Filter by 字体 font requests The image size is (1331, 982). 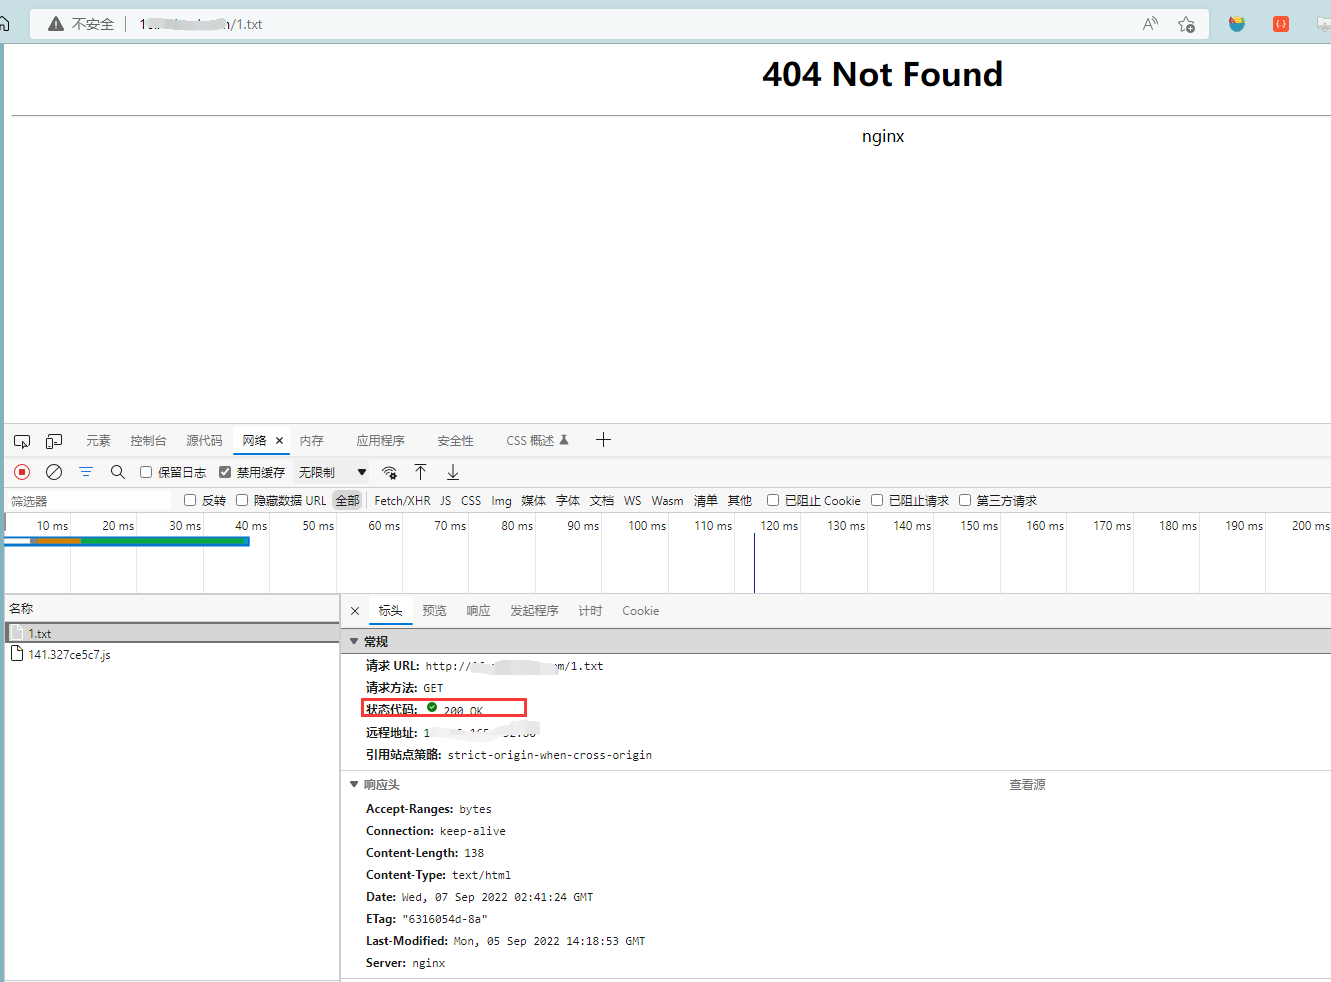tap(567, 501)
